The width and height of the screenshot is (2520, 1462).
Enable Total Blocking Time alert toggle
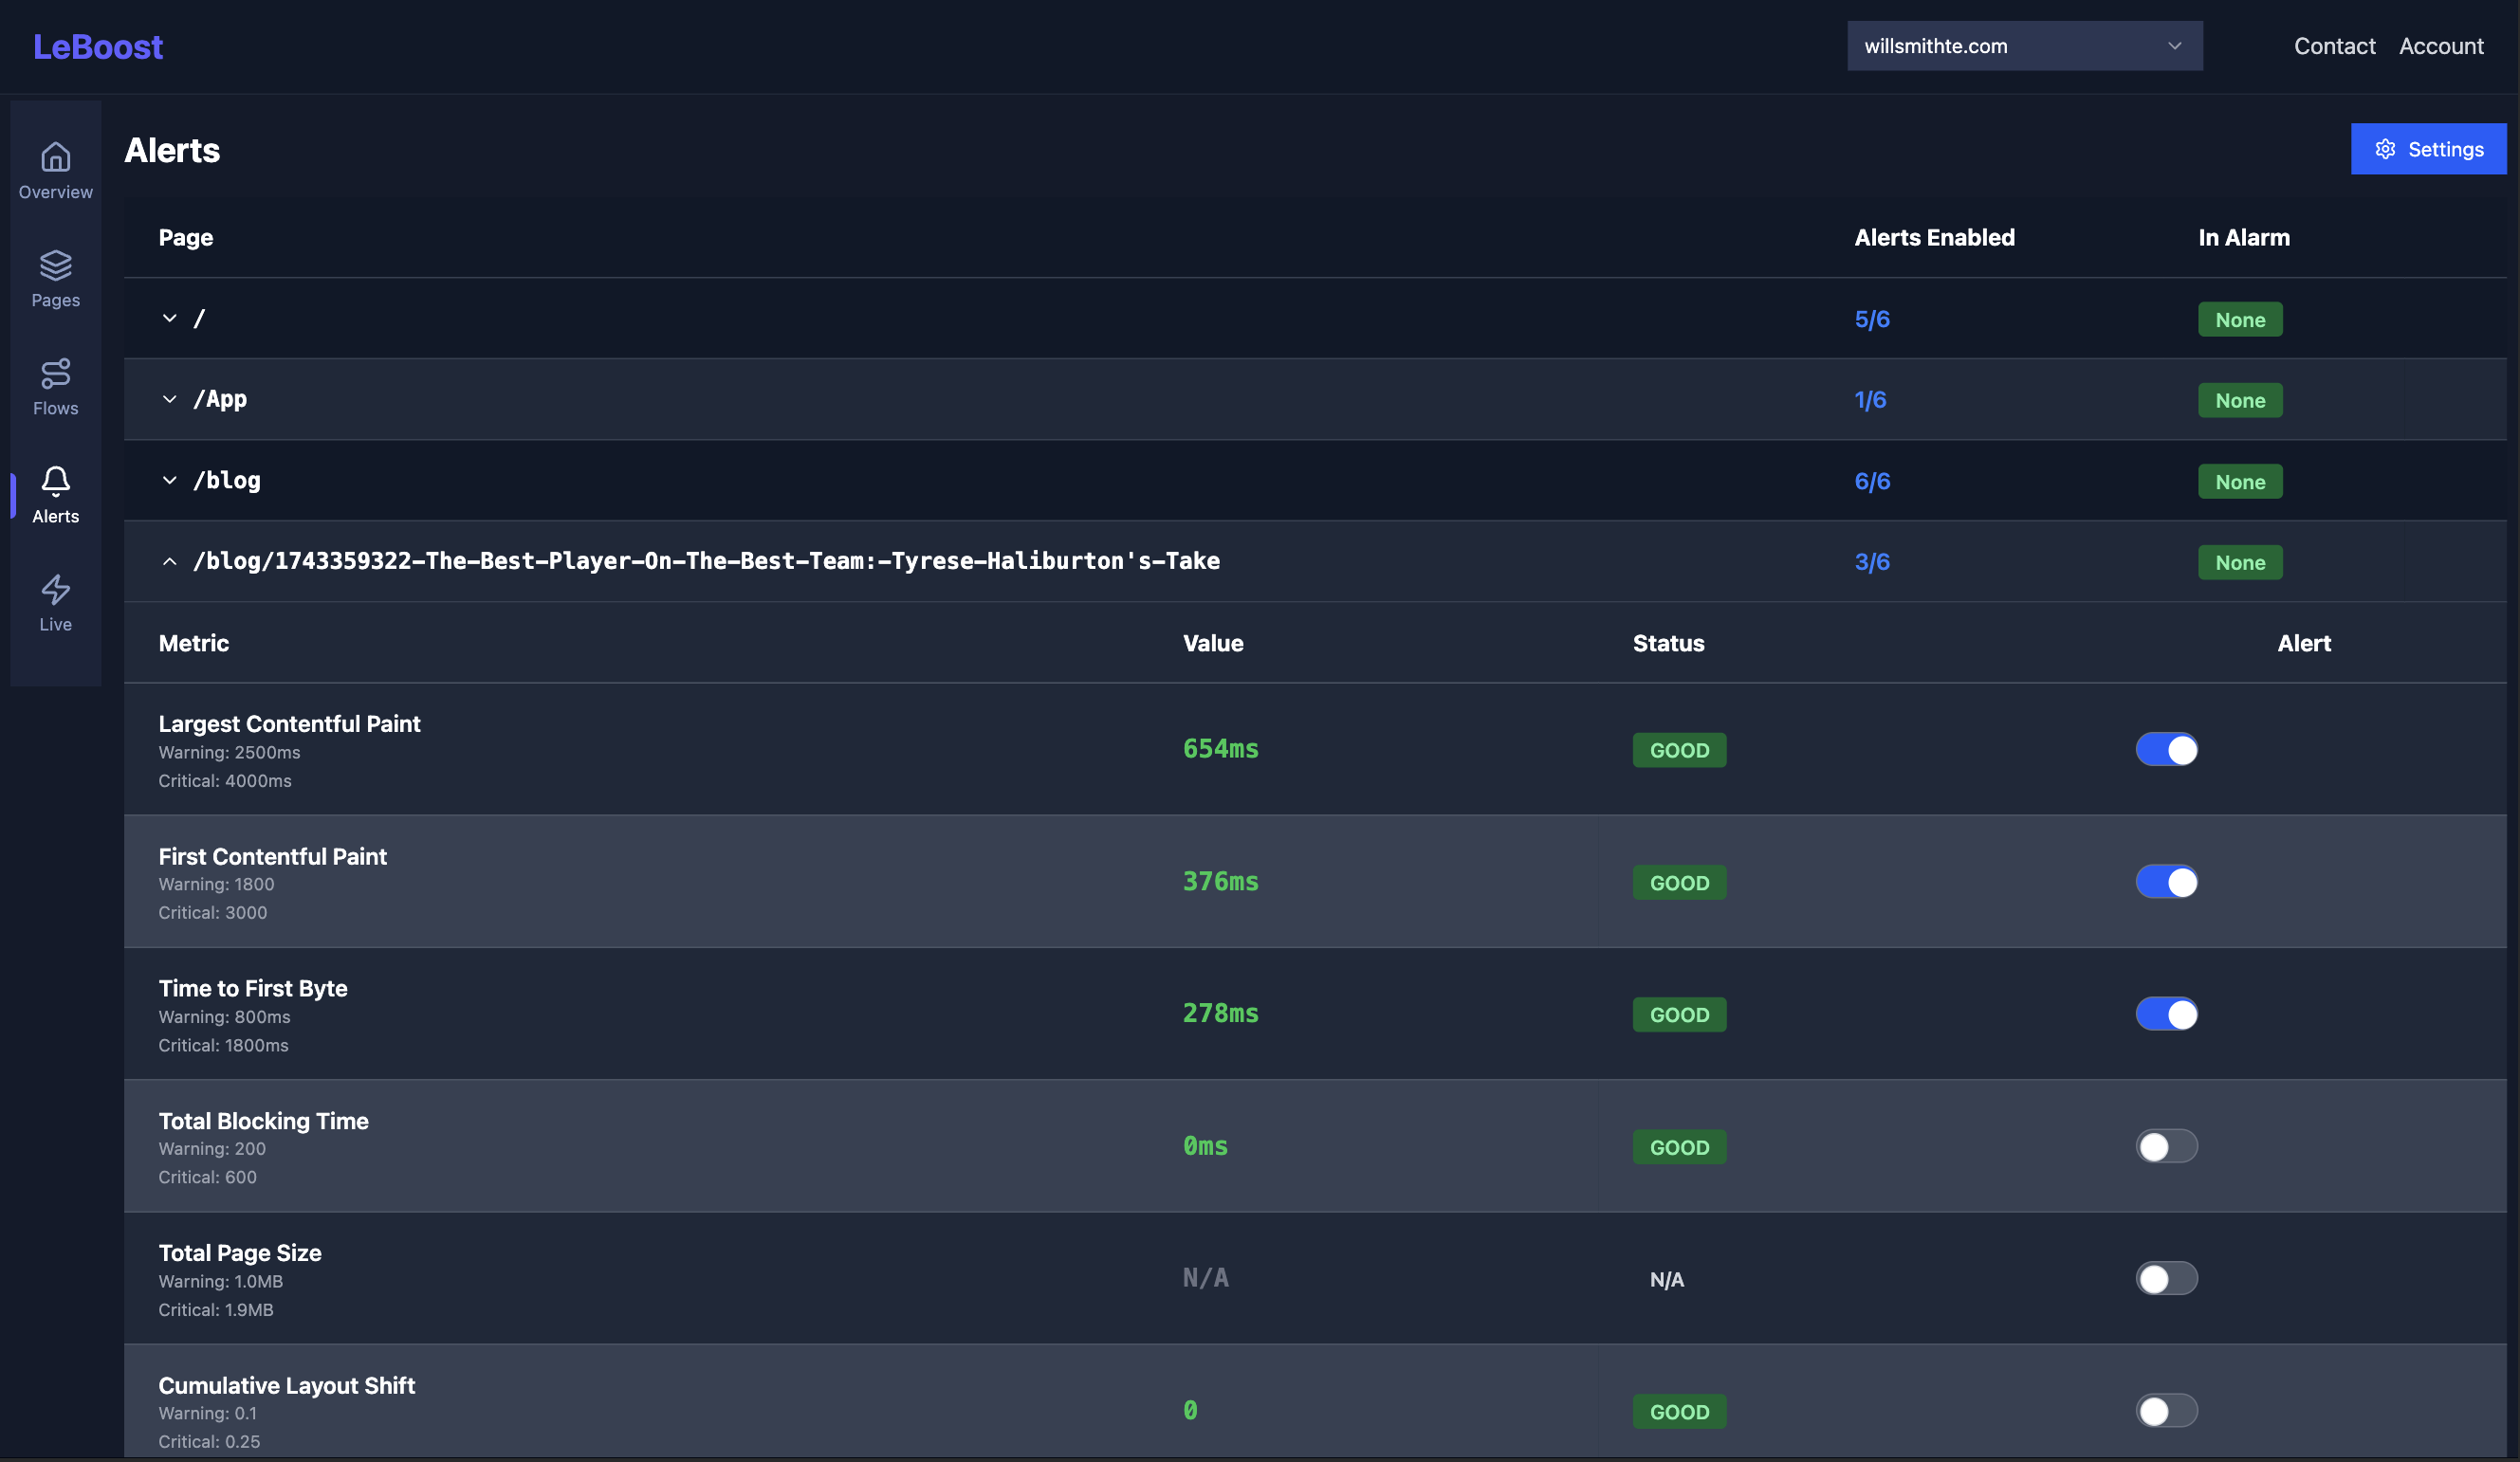2166,1146
